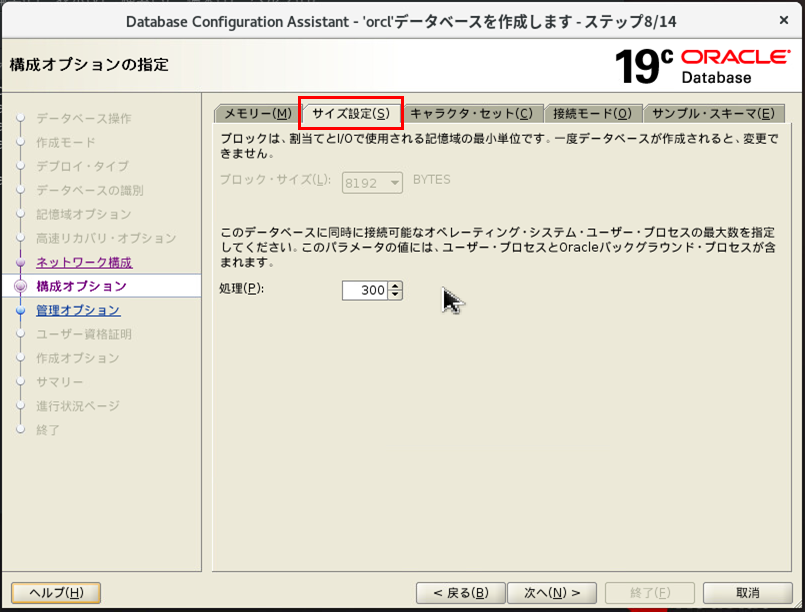Click inside the 処理 number field
805x612 pixels.
pyautogui.click(x=367, y=289)
